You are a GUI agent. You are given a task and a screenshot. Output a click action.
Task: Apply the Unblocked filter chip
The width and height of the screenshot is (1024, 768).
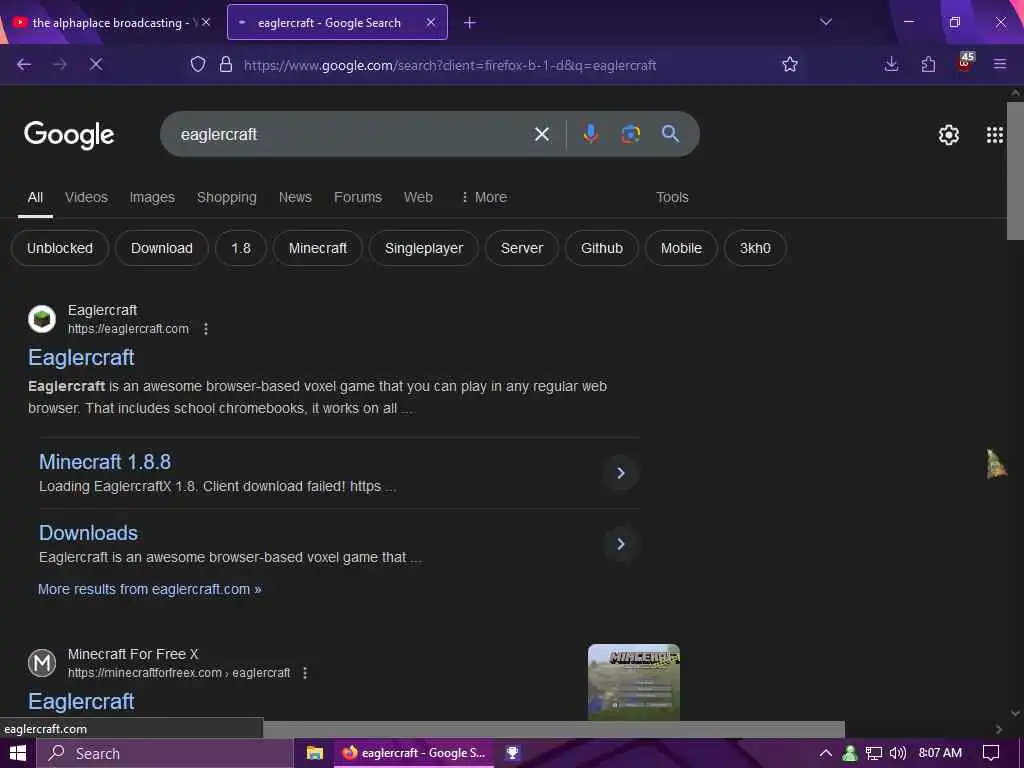click(59, 248)
